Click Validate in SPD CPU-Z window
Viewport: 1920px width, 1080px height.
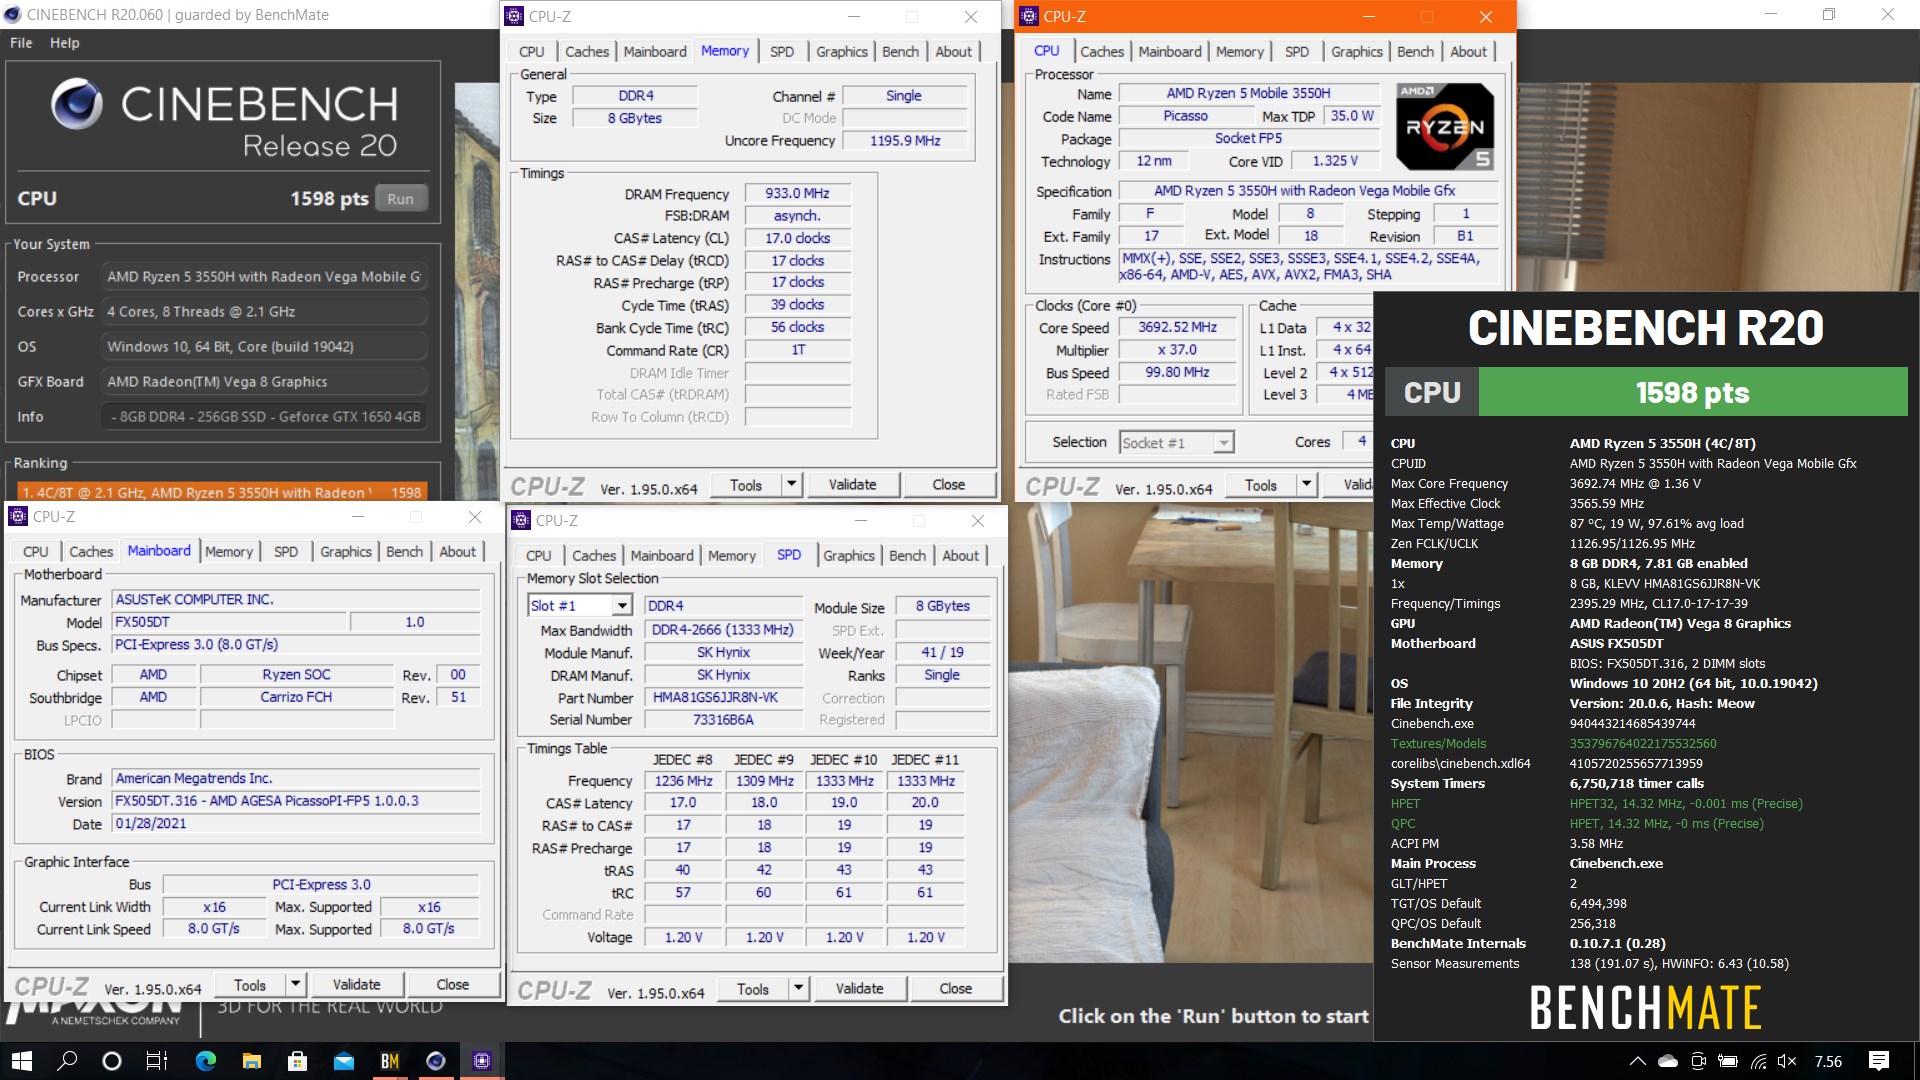coord(859,989)
